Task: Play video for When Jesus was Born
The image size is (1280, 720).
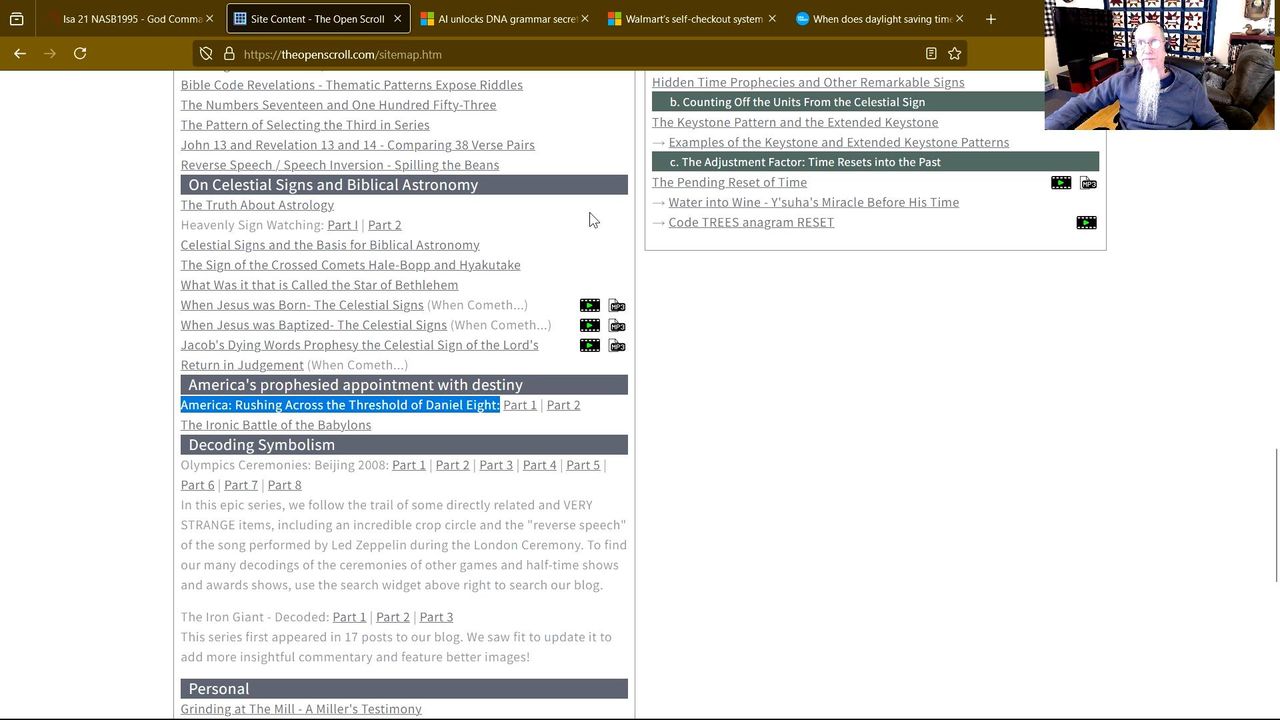Action: pos(590,305)
